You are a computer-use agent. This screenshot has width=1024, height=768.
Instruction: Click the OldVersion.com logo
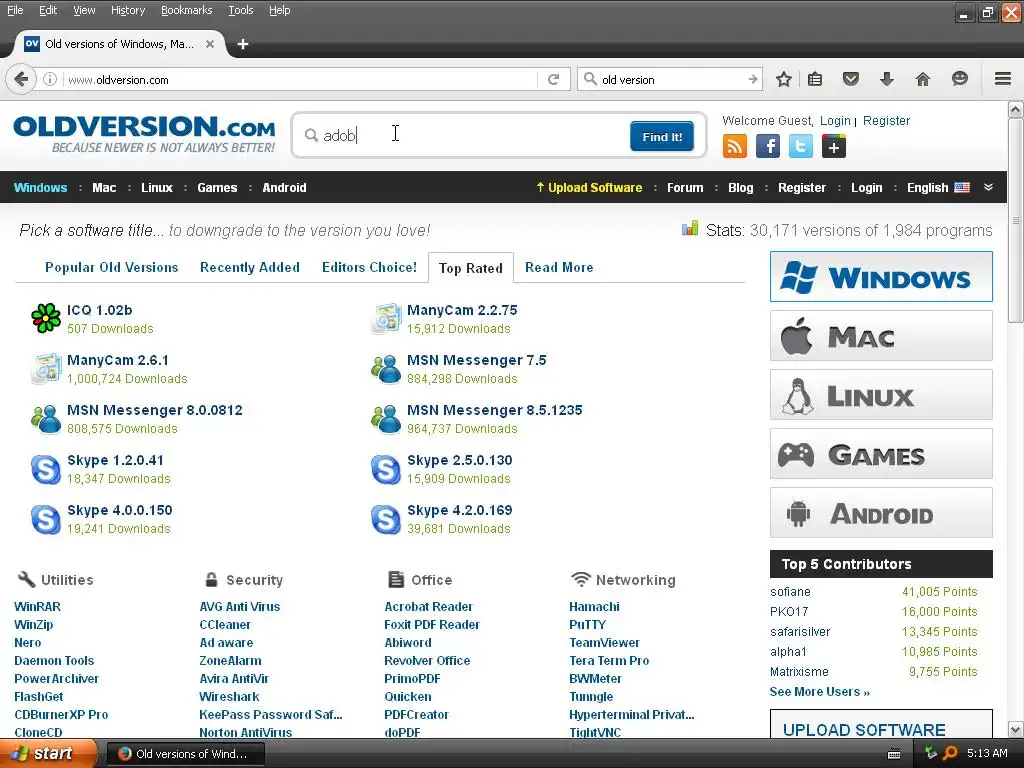click(x=144, y=134)
